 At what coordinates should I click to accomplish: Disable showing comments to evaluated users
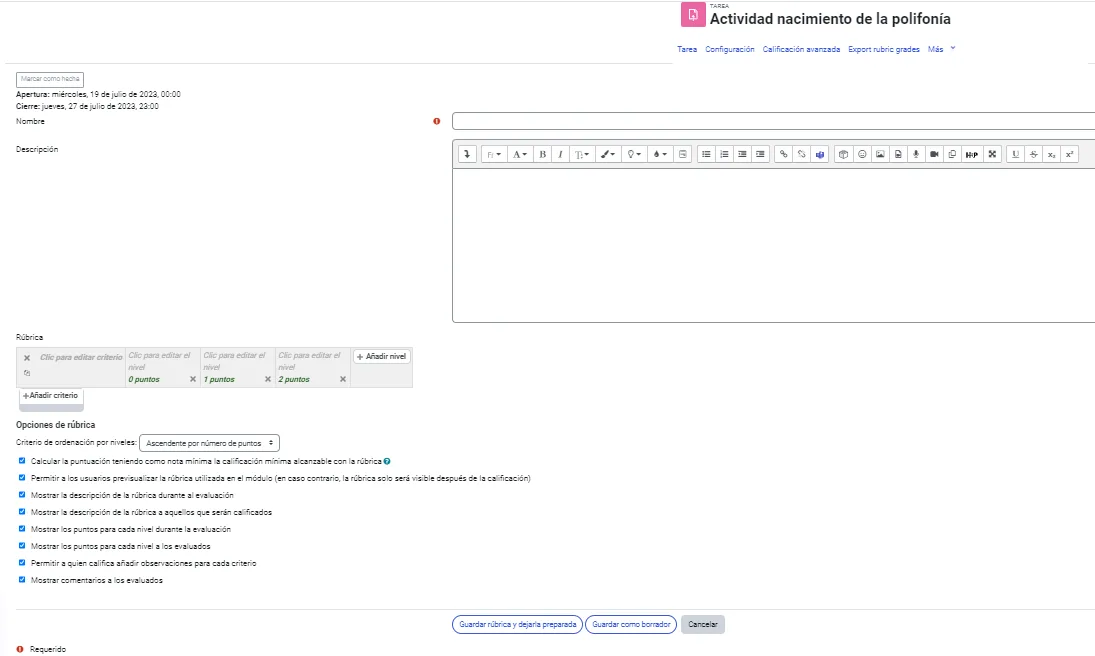coord(22,579)
